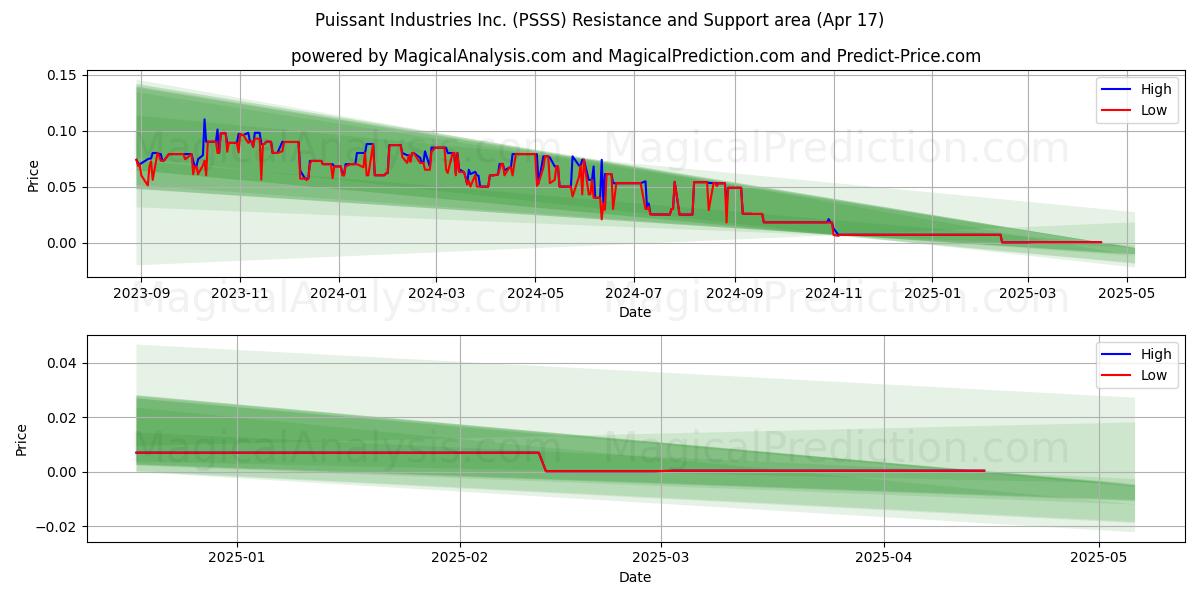The width and height of the screenshot is (1200, 600).
Task: Click the 'Date' axis label under the top chart
Action: 635,312
